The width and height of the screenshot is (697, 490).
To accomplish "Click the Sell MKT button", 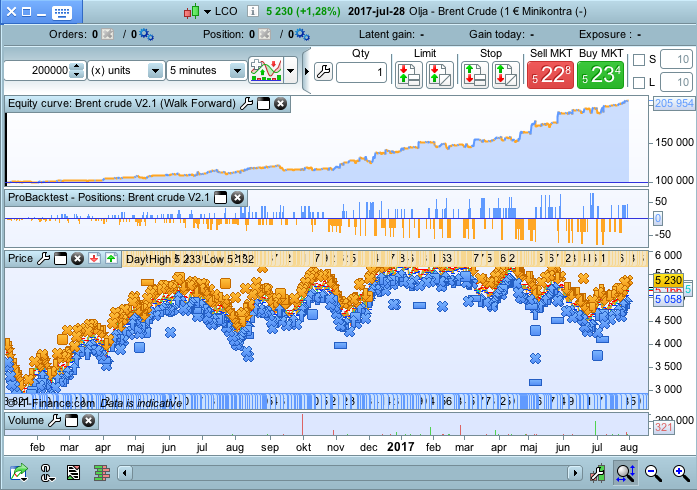I will pos(551,73).
